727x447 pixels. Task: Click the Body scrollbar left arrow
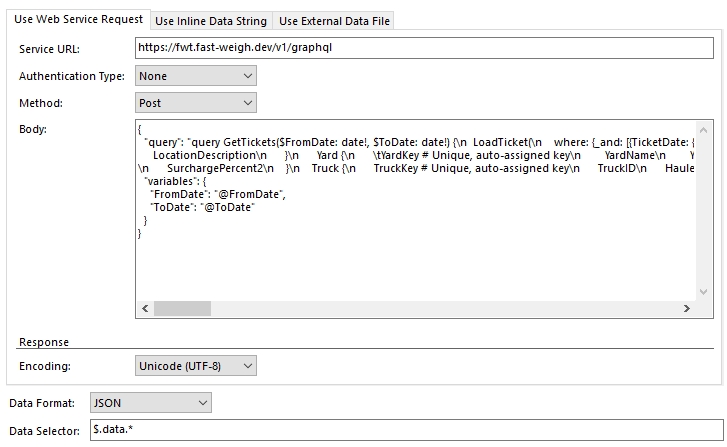144,309
